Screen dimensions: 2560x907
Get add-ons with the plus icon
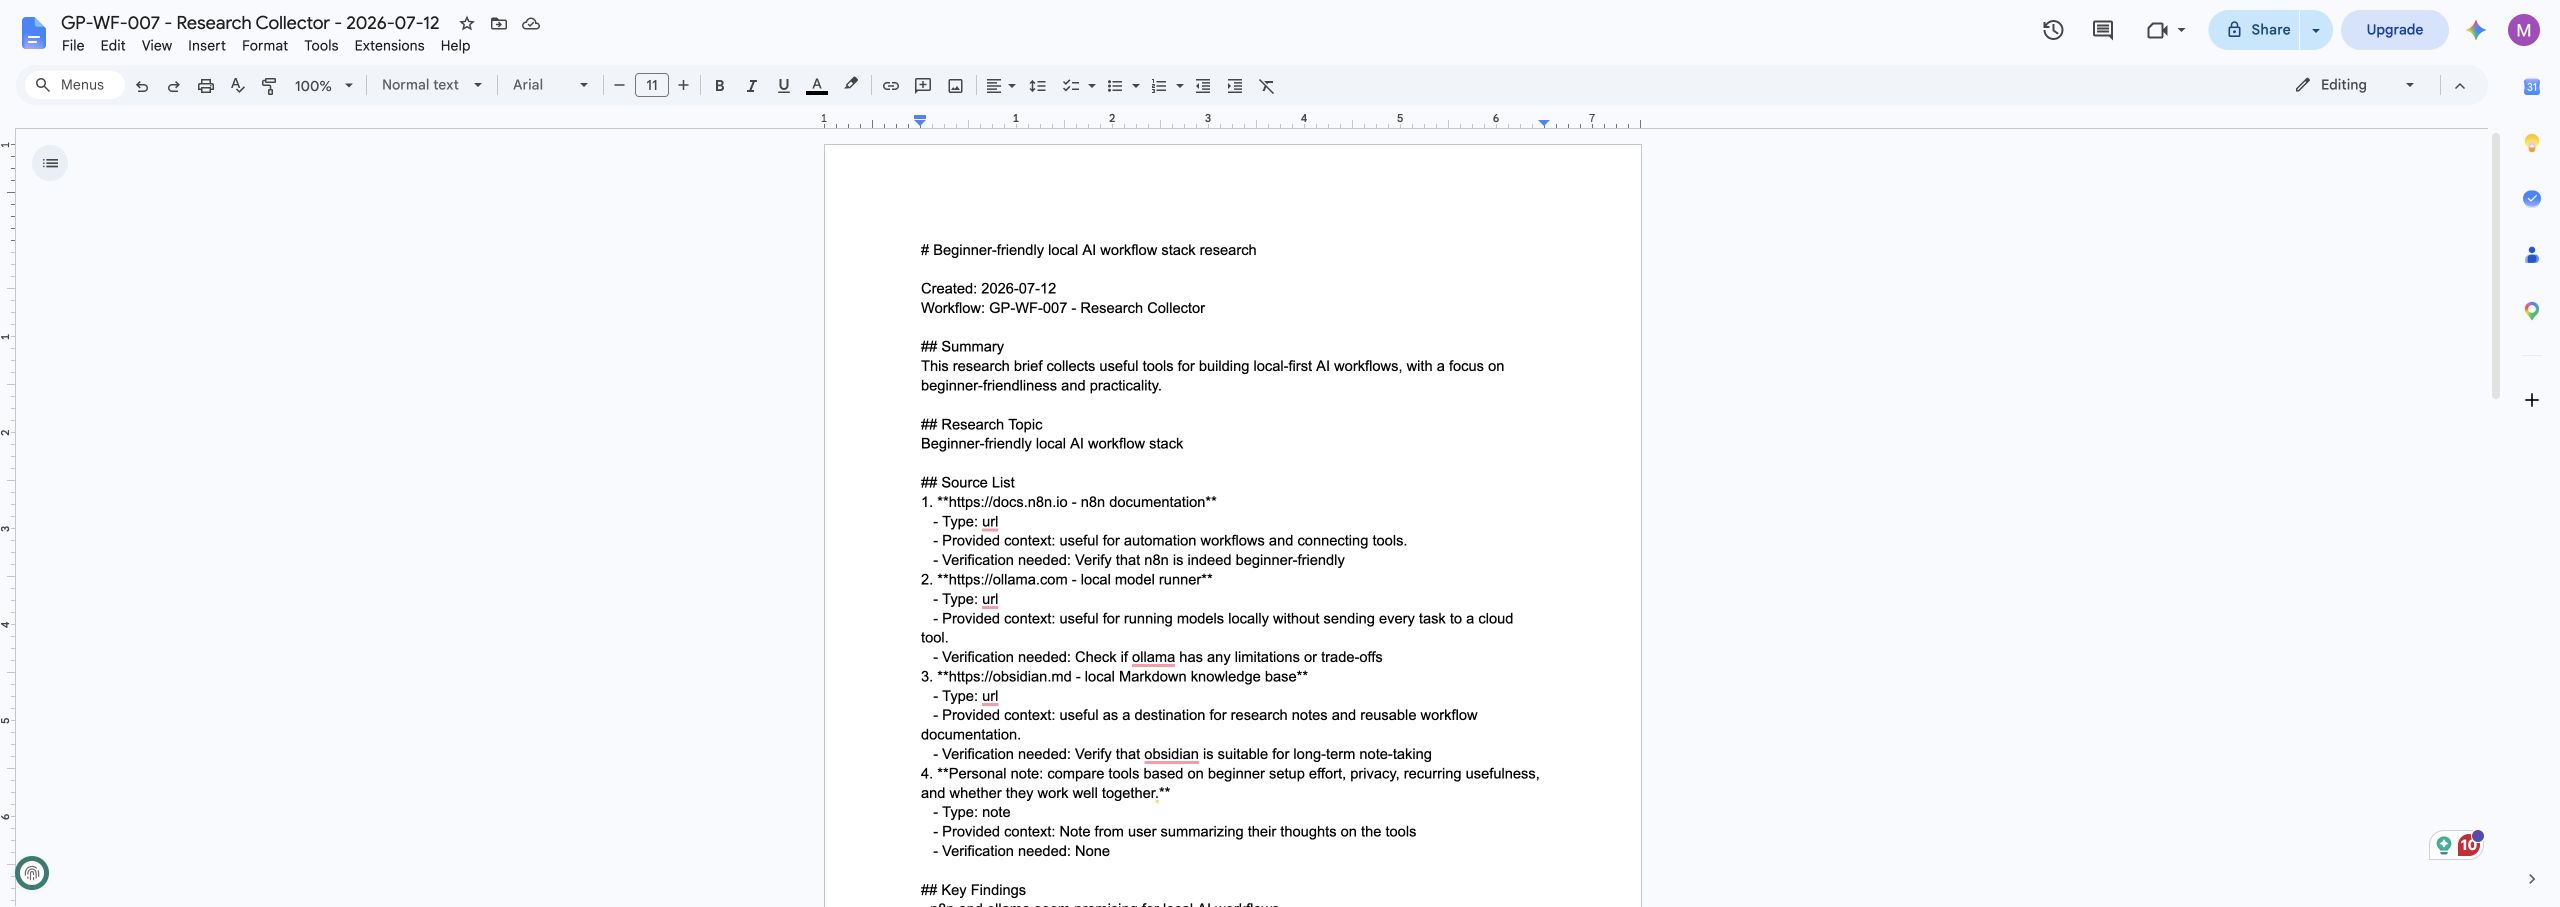tap(2532, 400)
